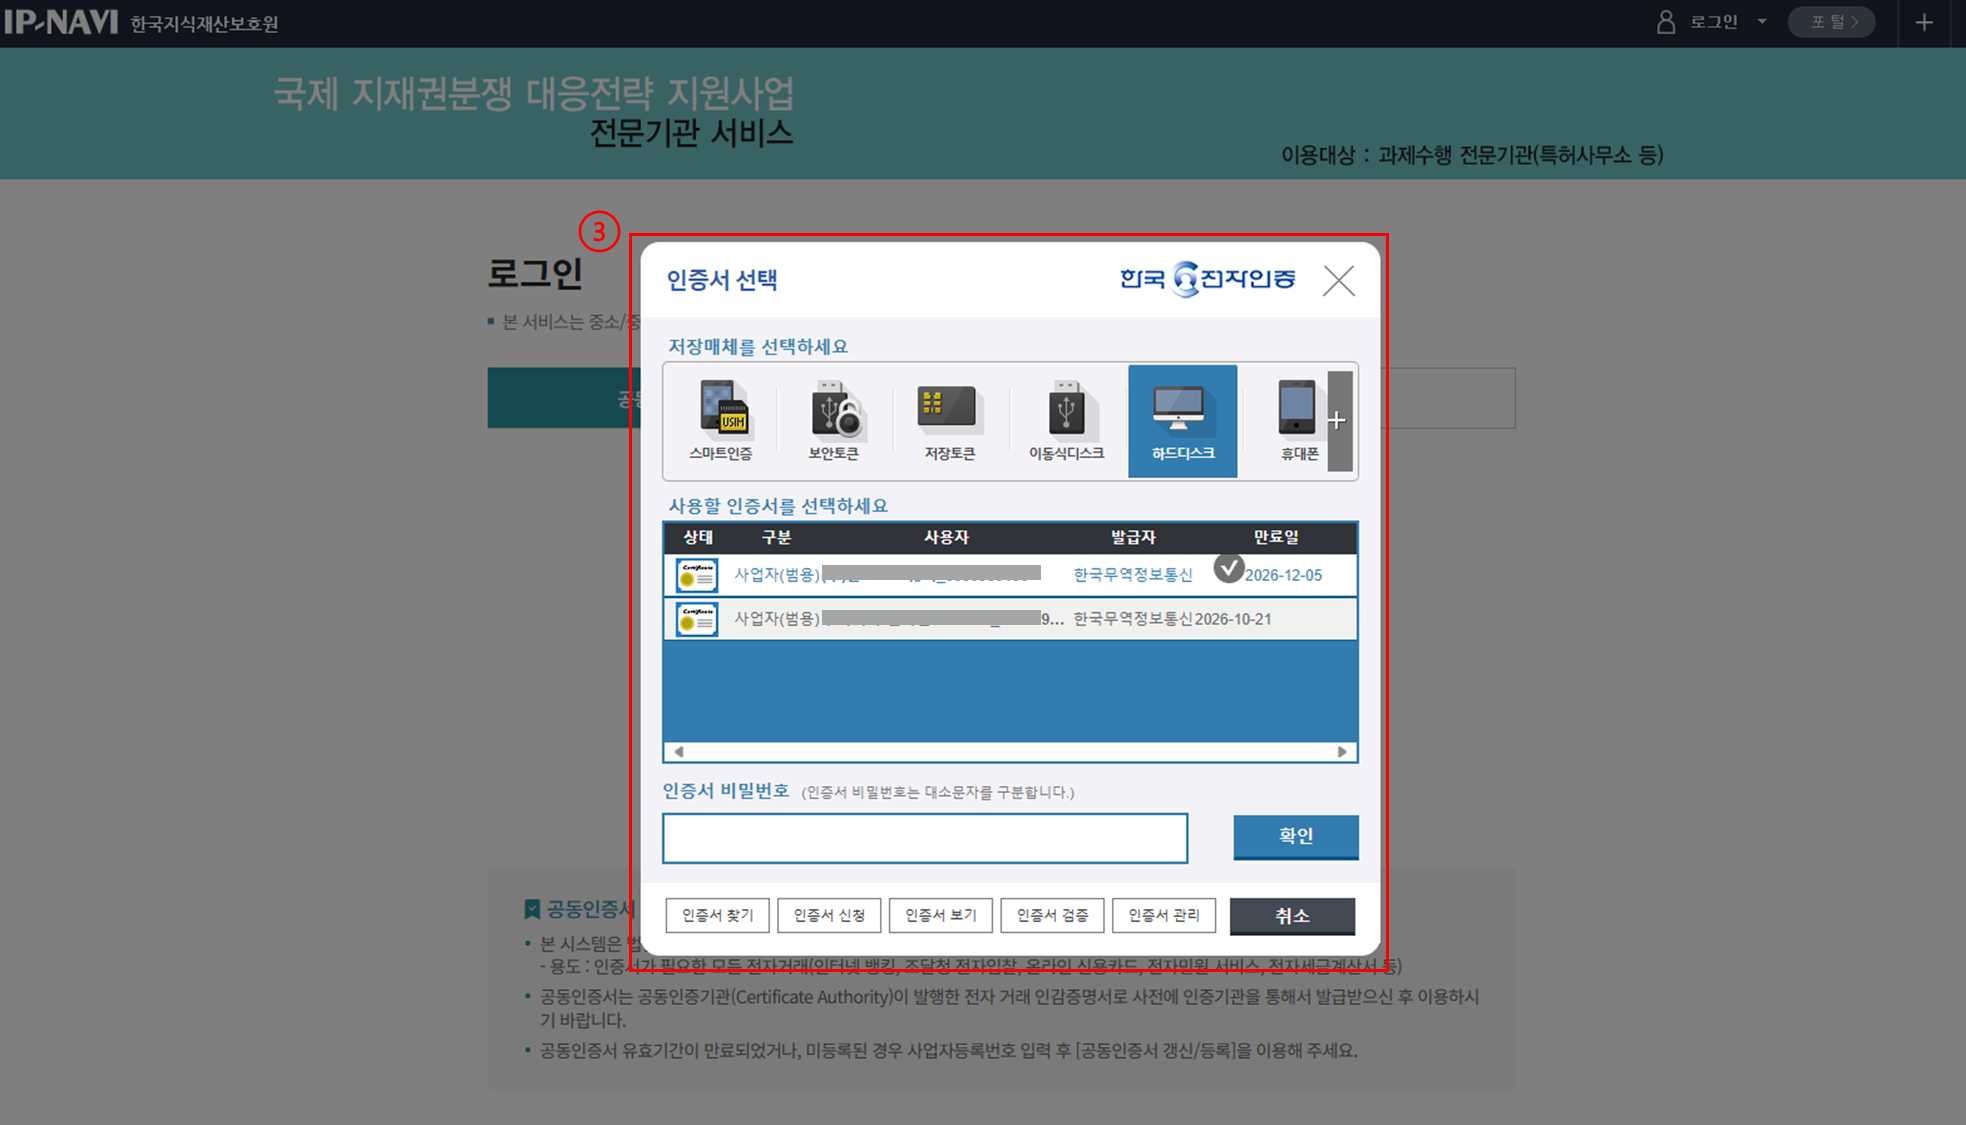Select the 하드디스크 hard disk icon
1966x1125 pixels.
[x=1182, y=420]
